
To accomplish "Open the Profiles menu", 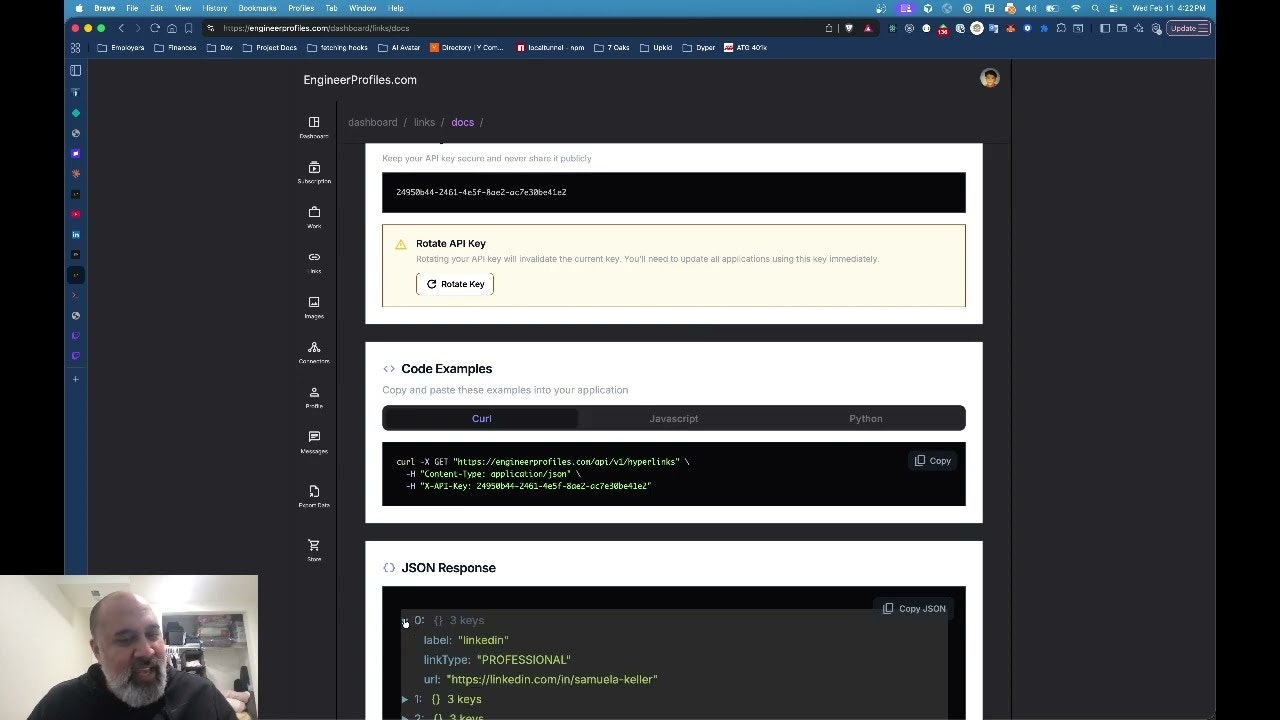I will (x=301, y=8).
